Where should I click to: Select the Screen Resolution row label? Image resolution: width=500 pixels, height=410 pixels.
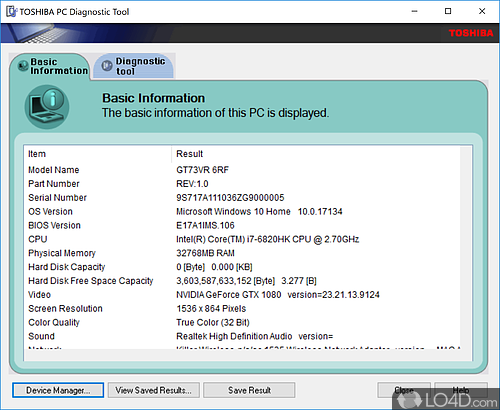[x=65, y=309]
